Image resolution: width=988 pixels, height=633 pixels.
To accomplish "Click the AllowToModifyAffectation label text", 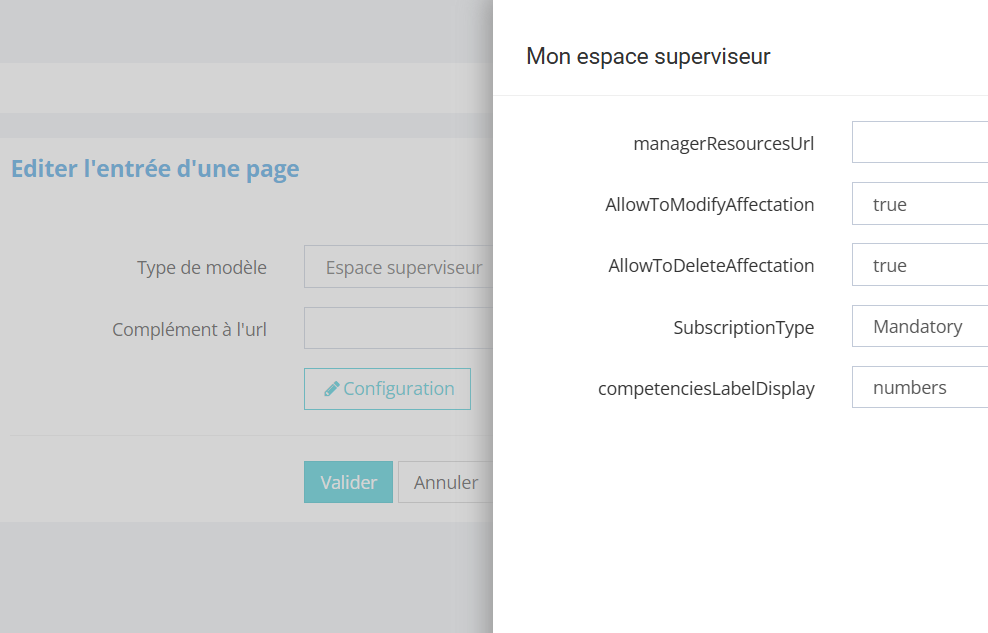I will pyautogui.click(x=709, y=204).
